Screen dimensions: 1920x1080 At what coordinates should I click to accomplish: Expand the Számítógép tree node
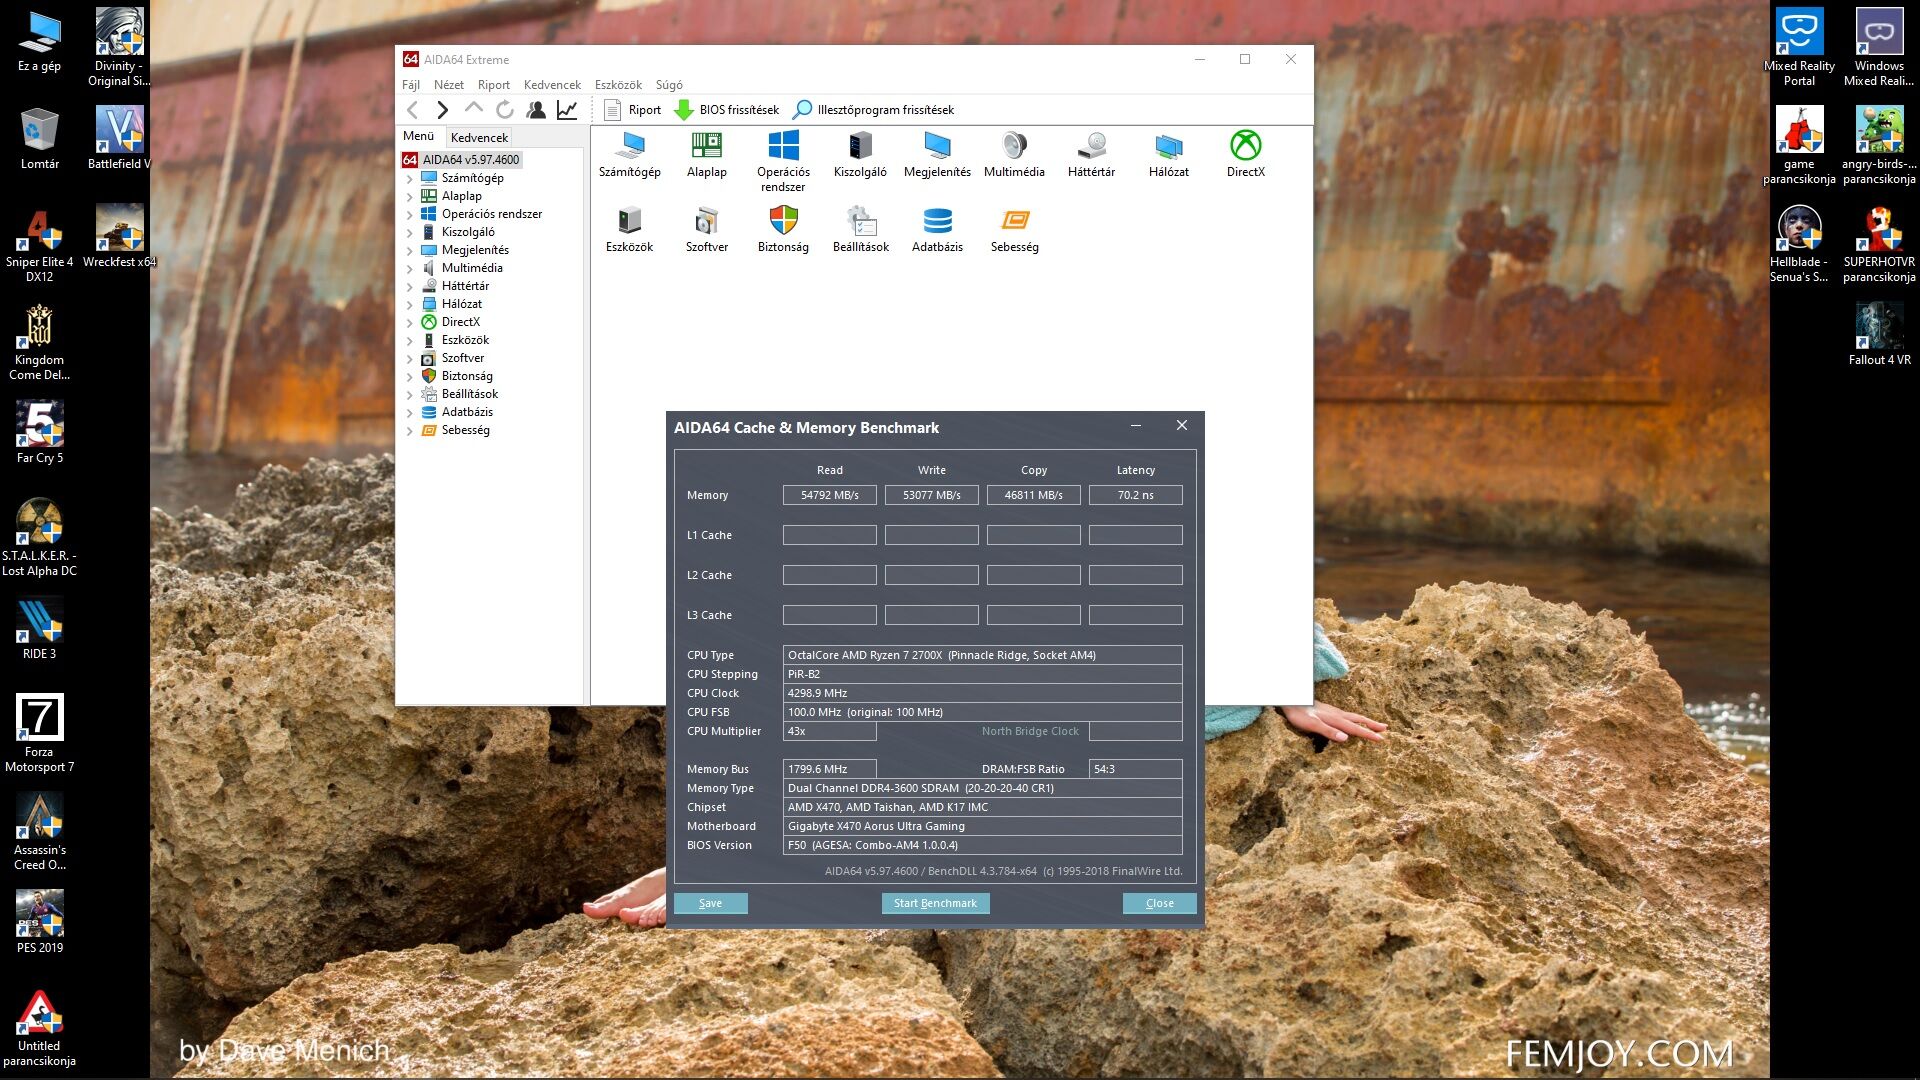point(409,179)
